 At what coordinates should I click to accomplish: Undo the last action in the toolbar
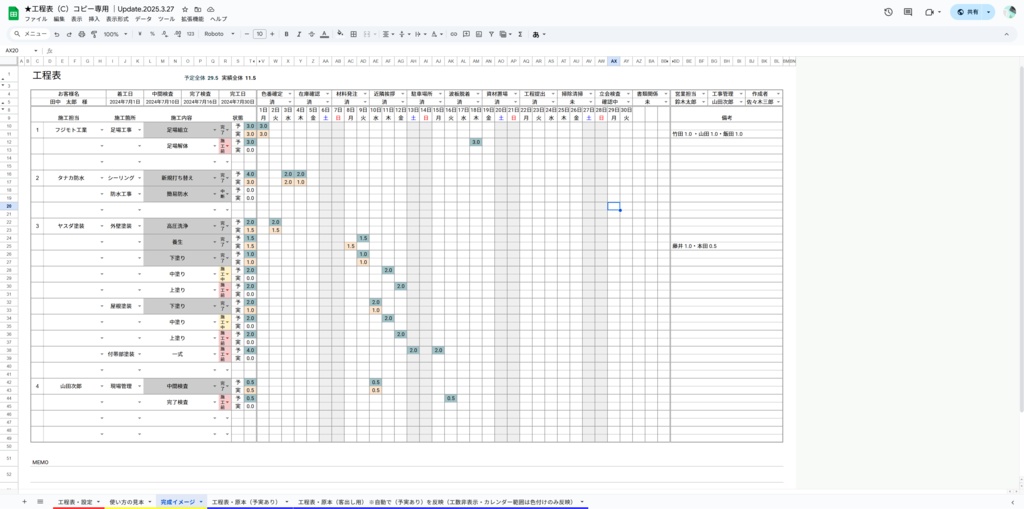point(57,34)
